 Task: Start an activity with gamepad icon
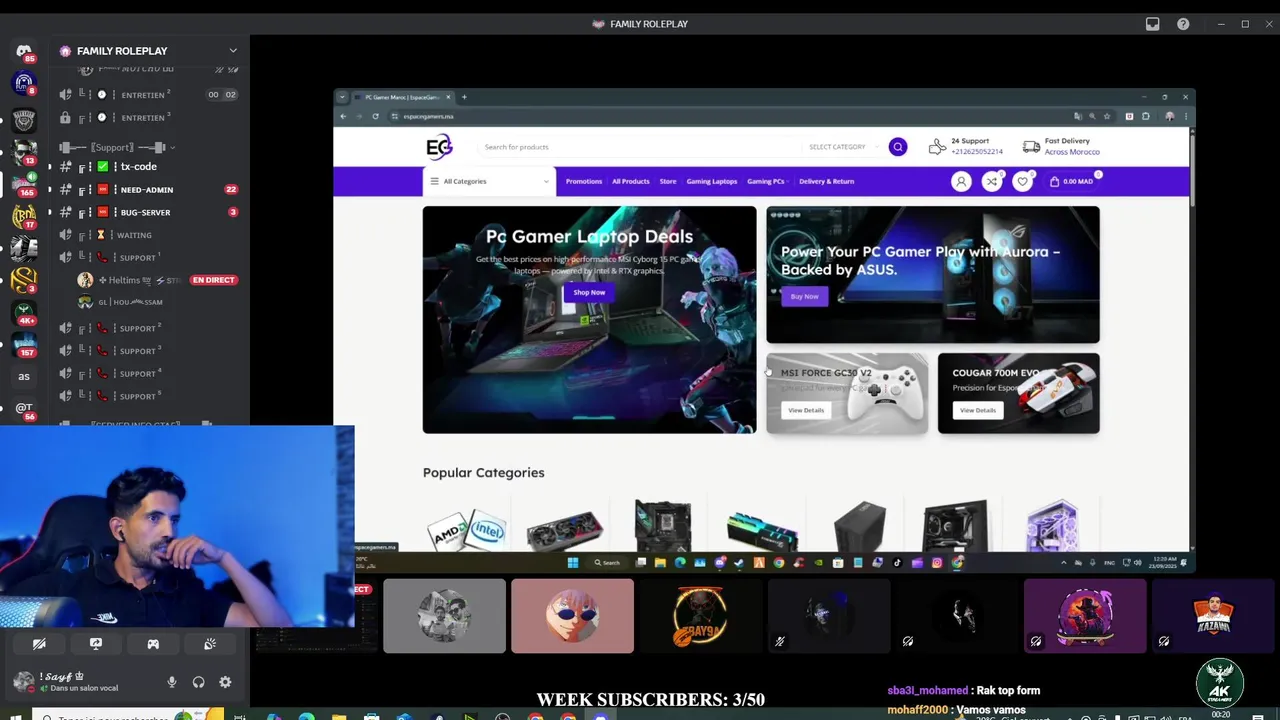pos(153,644)
